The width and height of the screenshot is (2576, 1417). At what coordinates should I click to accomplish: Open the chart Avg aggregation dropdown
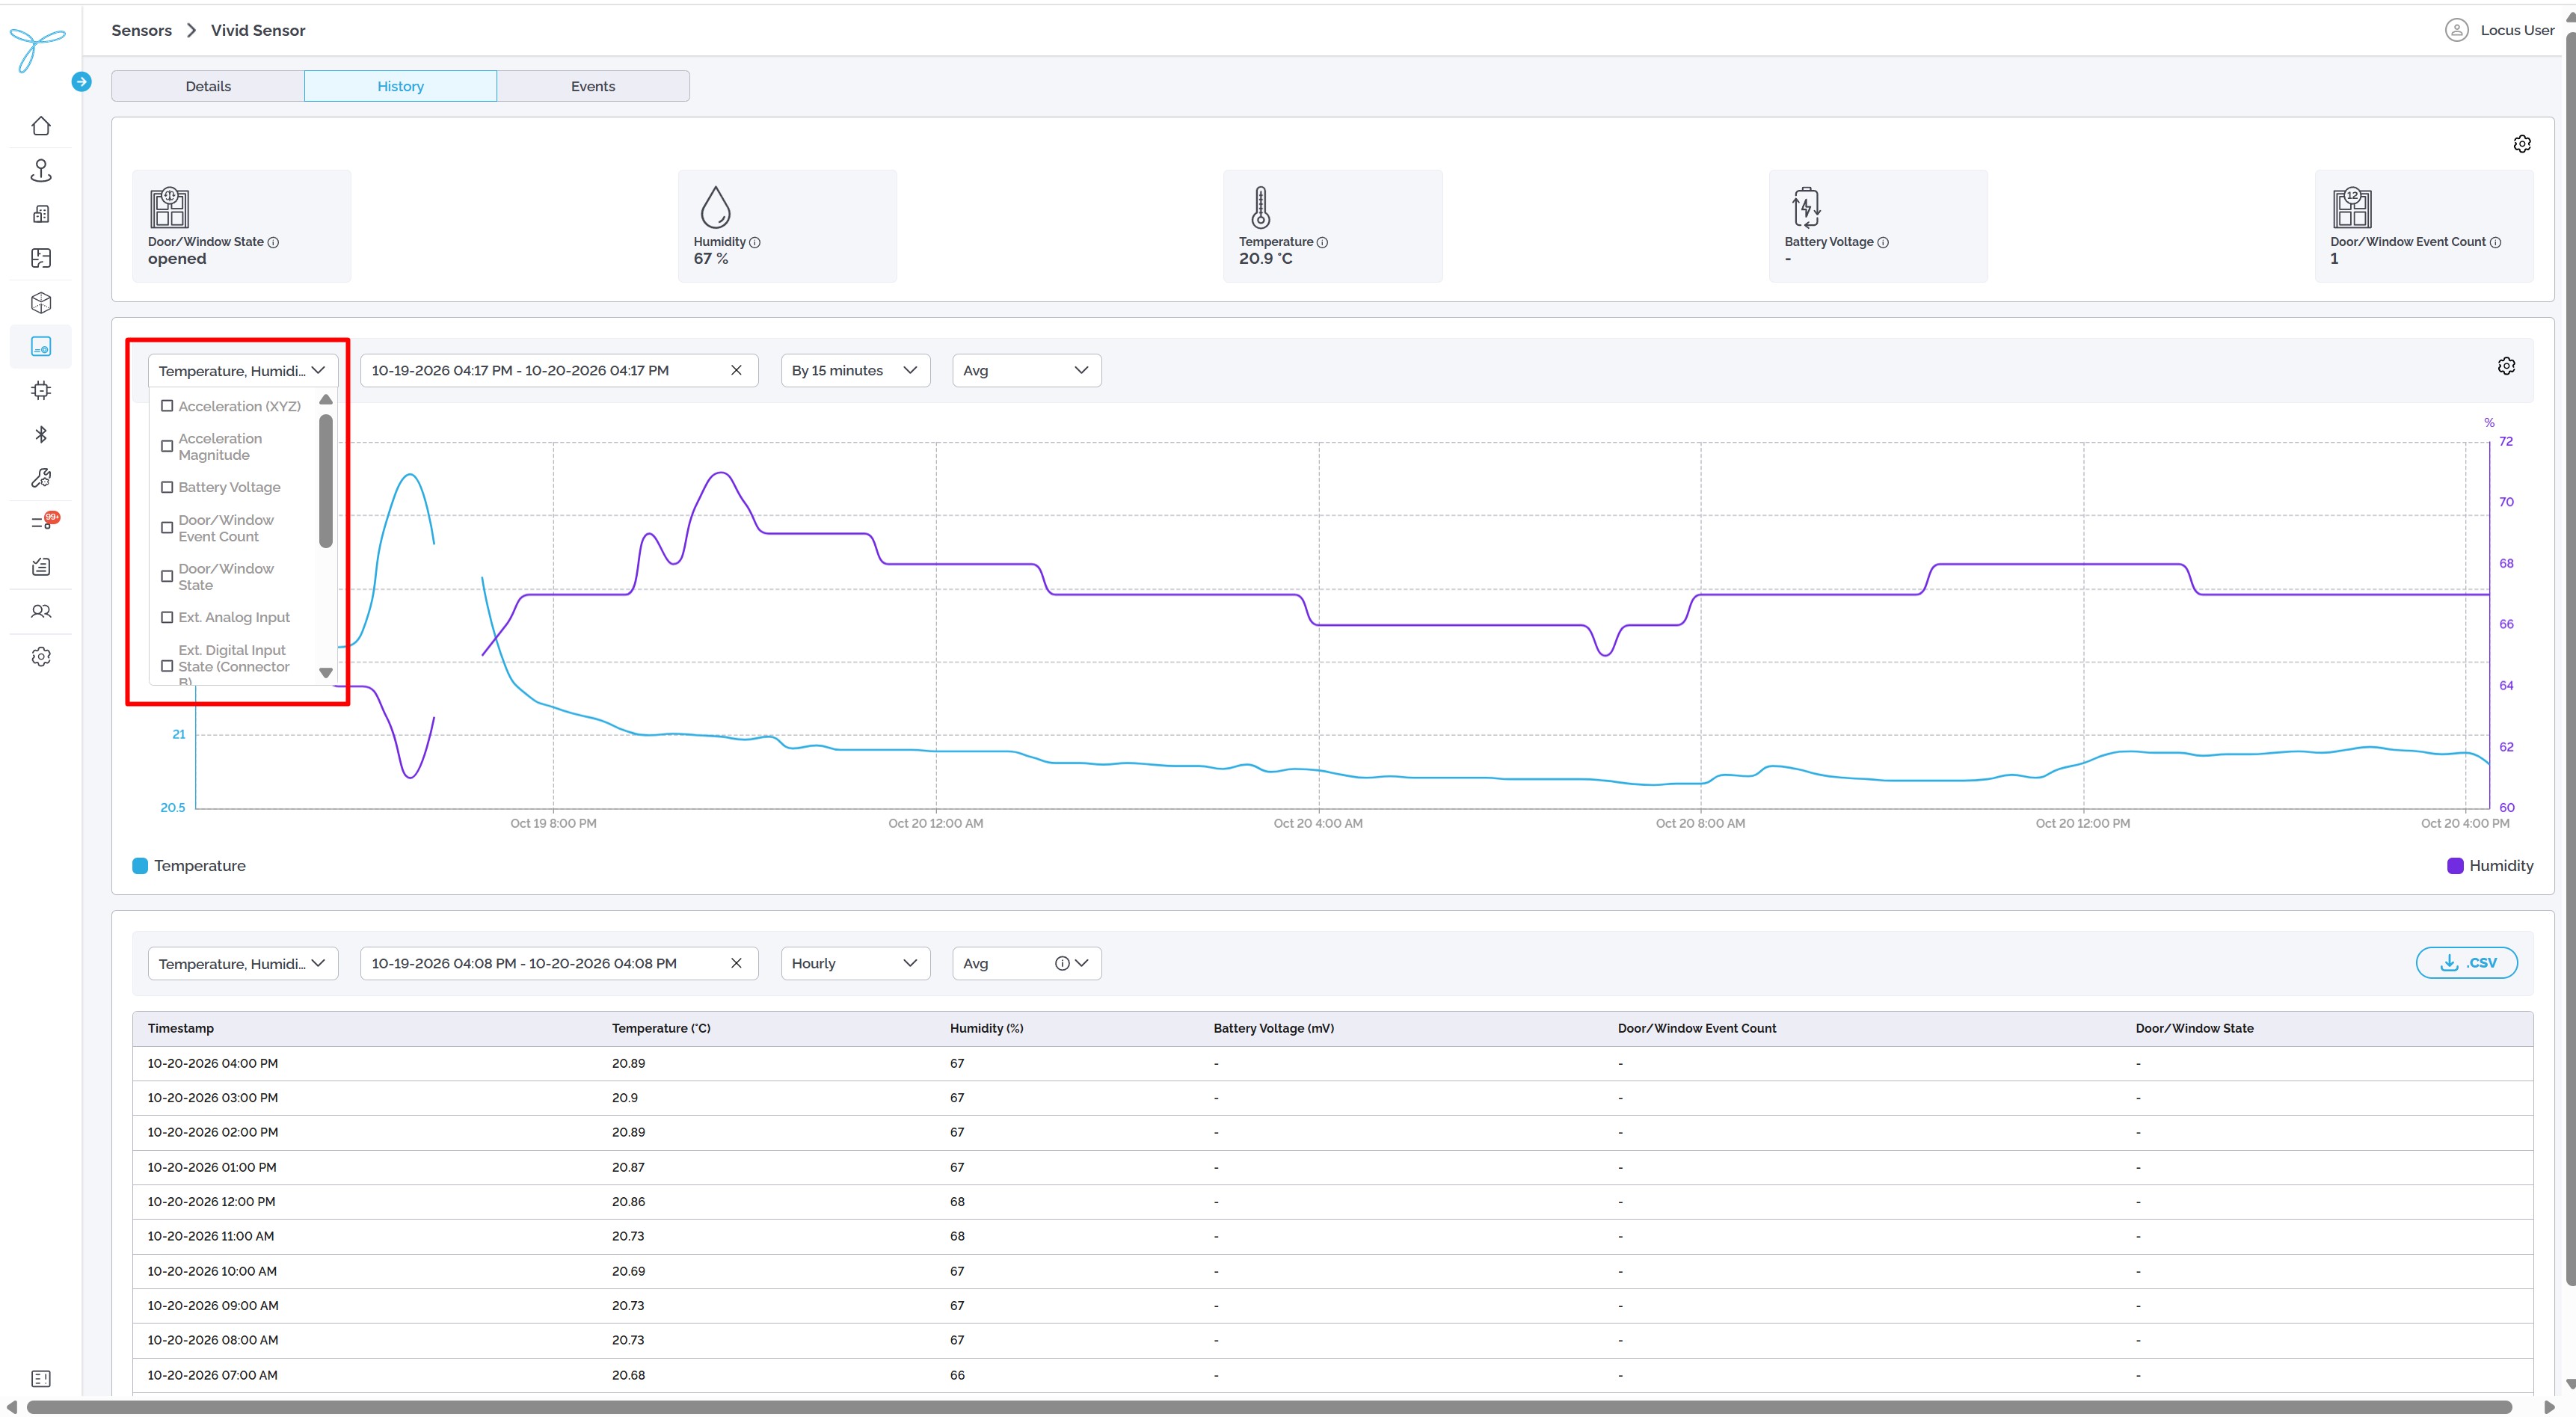[1026, 370]
